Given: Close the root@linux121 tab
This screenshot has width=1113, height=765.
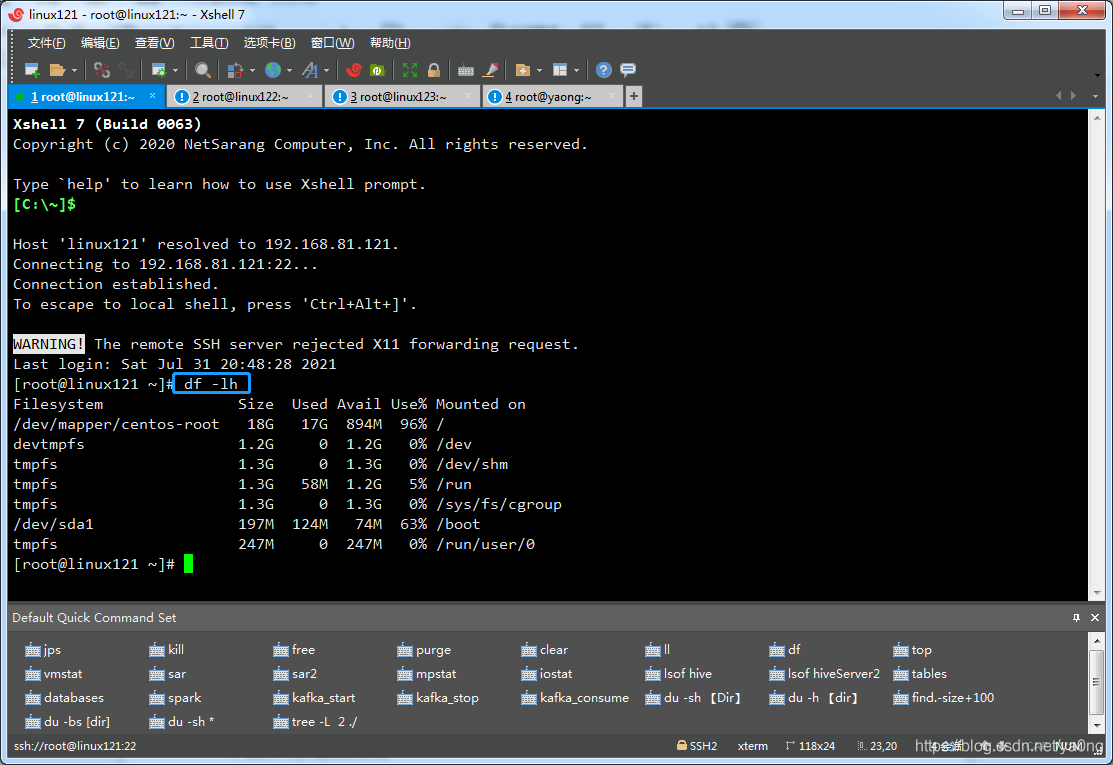Looking at the screenshot, I should tap(152, 96).
